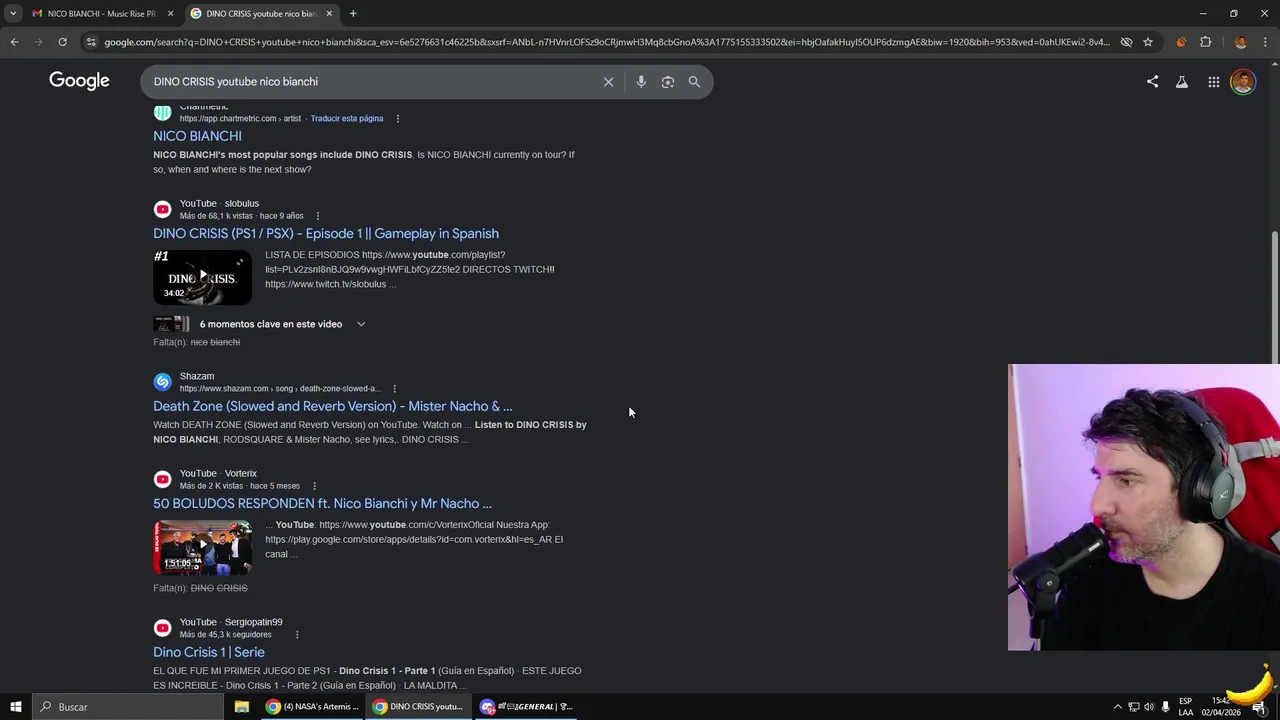Click the Shazam site favicon
Screen dimensions: 1280x720
coord(162,382)
